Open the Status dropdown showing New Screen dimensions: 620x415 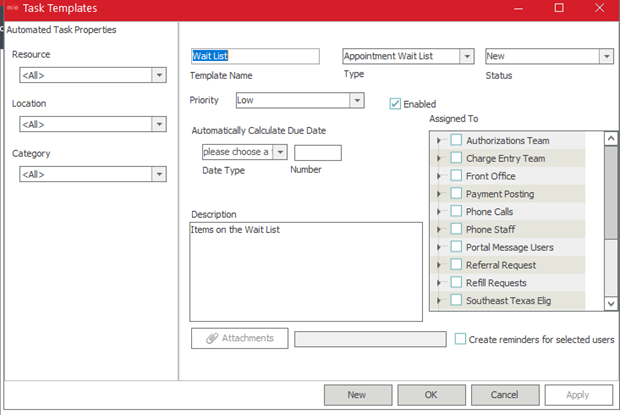click(x=606, y=57)
